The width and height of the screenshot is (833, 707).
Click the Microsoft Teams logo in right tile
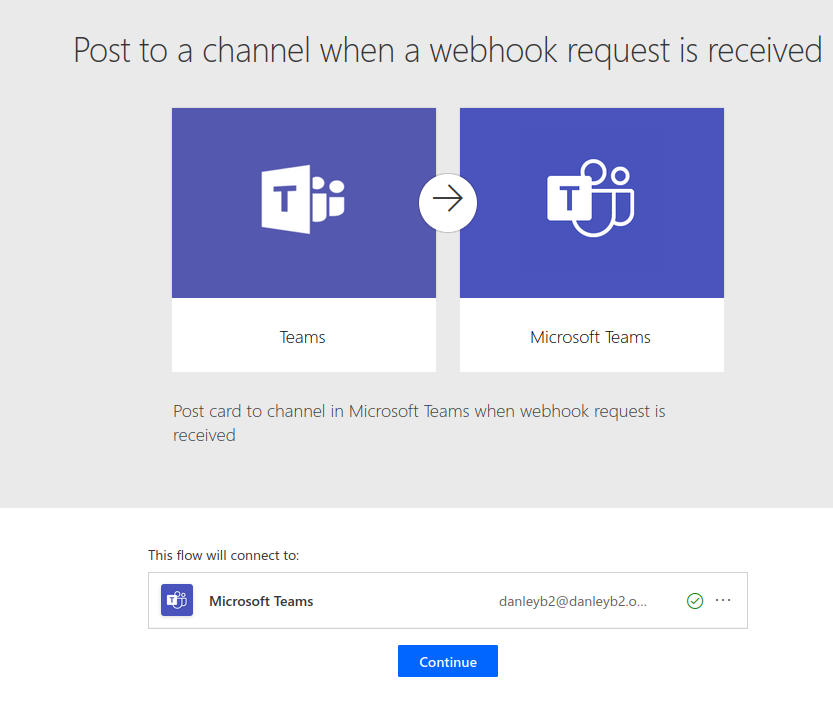click(591, 198)
